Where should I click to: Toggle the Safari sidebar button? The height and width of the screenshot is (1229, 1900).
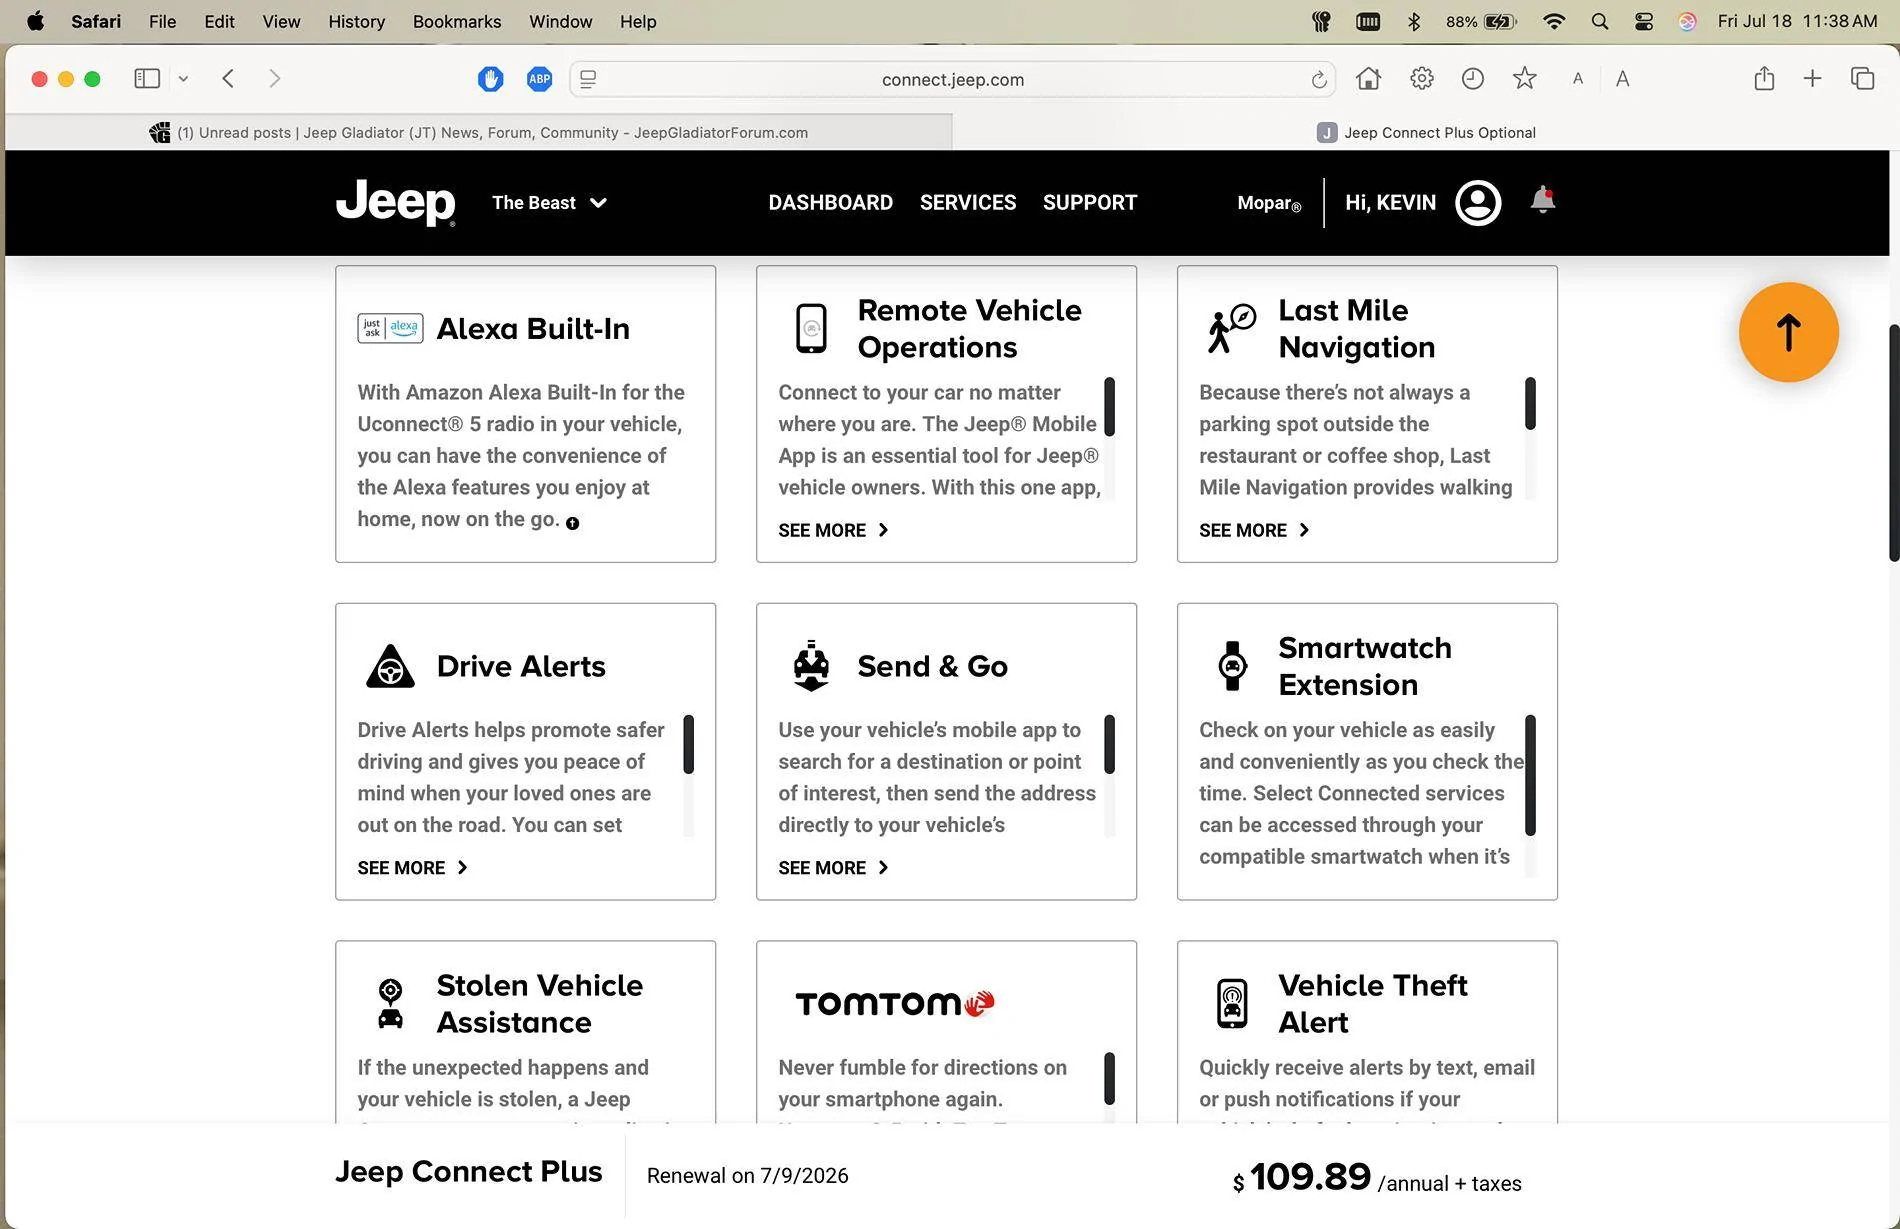pyautogui.click(x=147, y=78)
